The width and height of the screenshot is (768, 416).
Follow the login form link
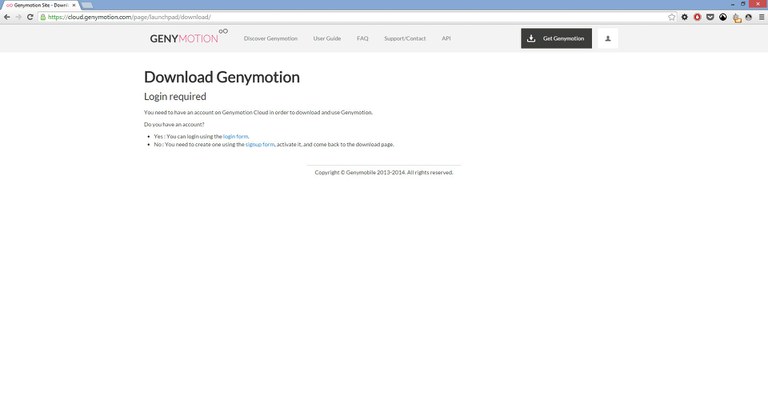(236, 137)
